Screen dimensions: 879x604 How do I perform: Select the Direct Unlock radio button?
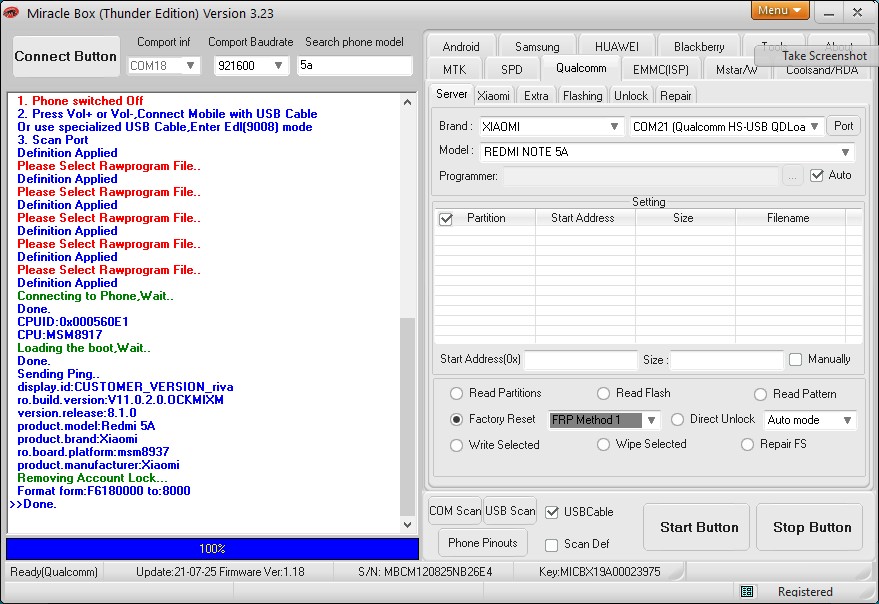(677, 419)
